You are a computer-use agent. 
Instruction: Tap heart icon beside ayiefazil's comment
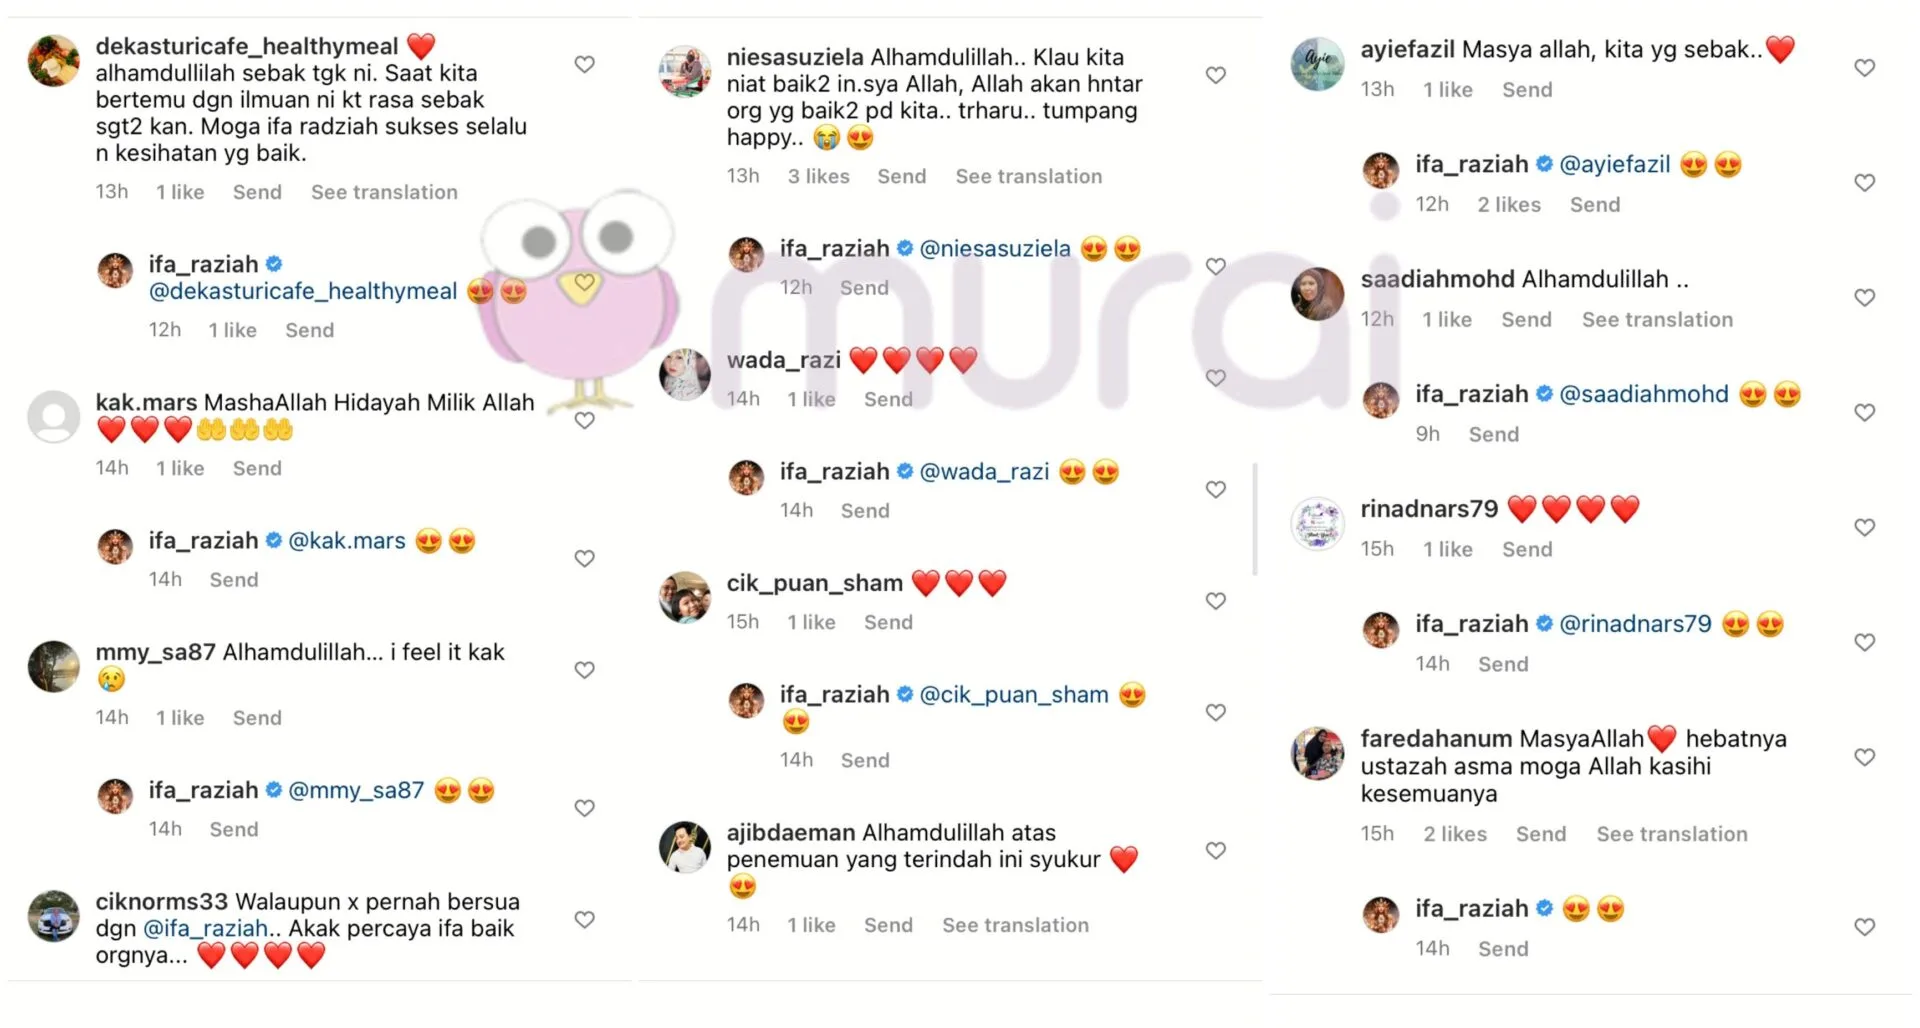(1865, 68)
